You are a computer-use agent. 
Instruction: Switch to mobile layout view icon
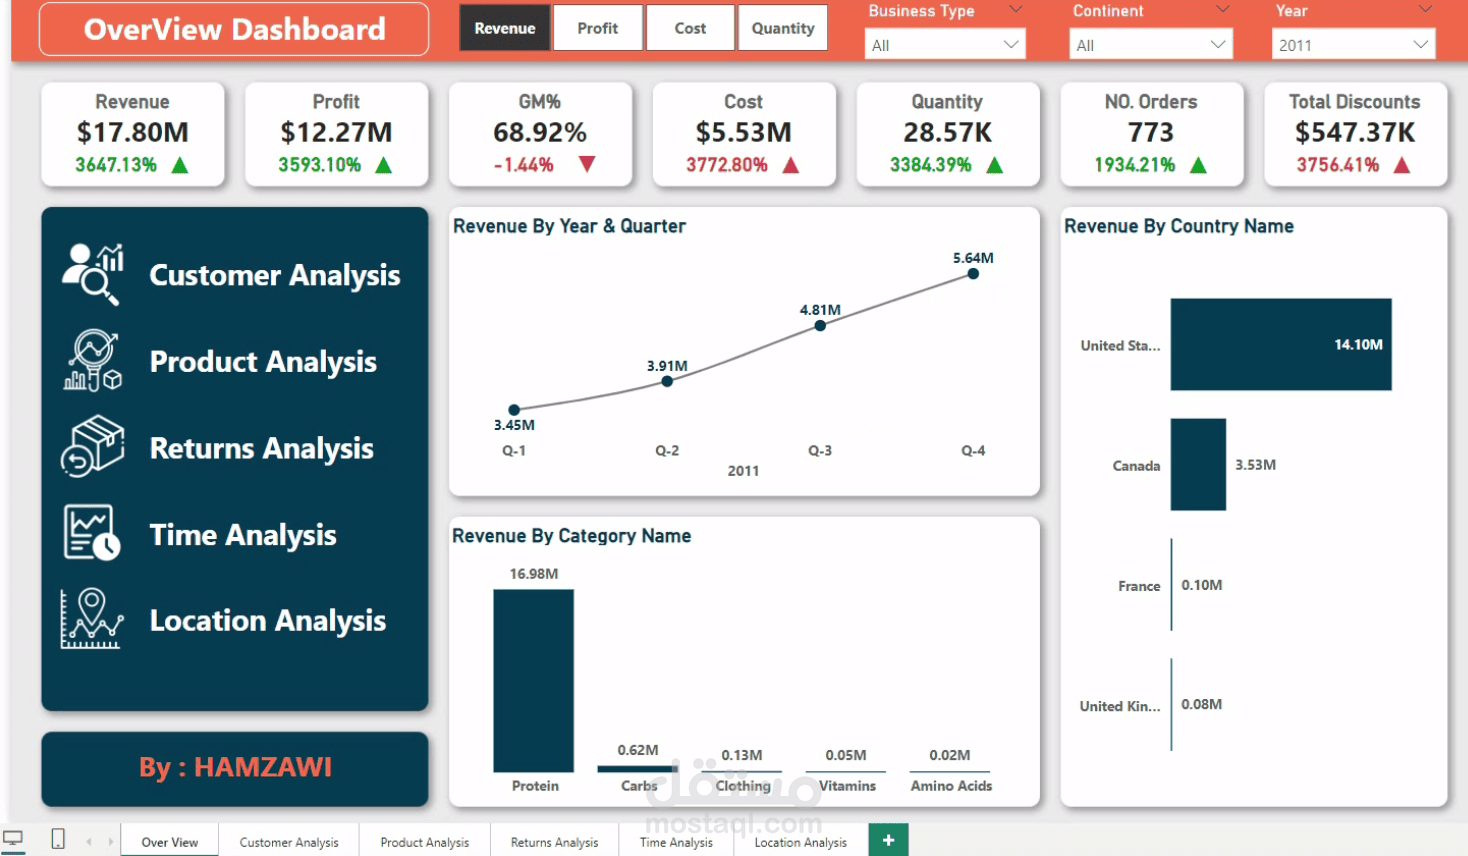pos(58,839)
